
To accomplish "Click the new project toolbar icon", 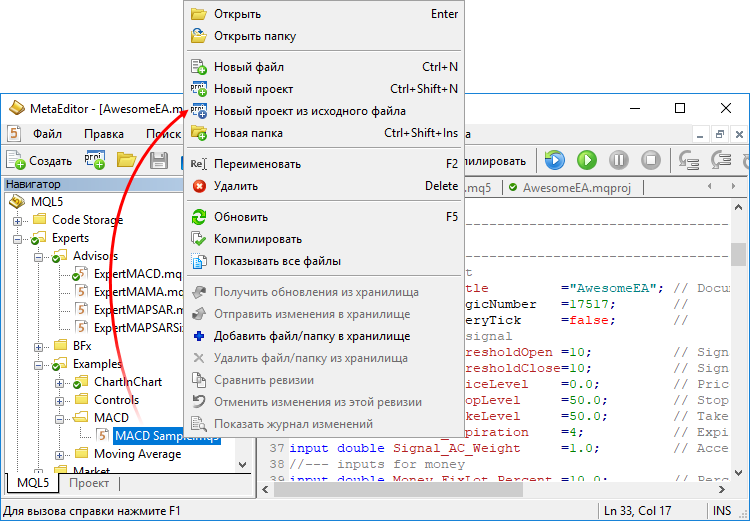I will point(95,160).
